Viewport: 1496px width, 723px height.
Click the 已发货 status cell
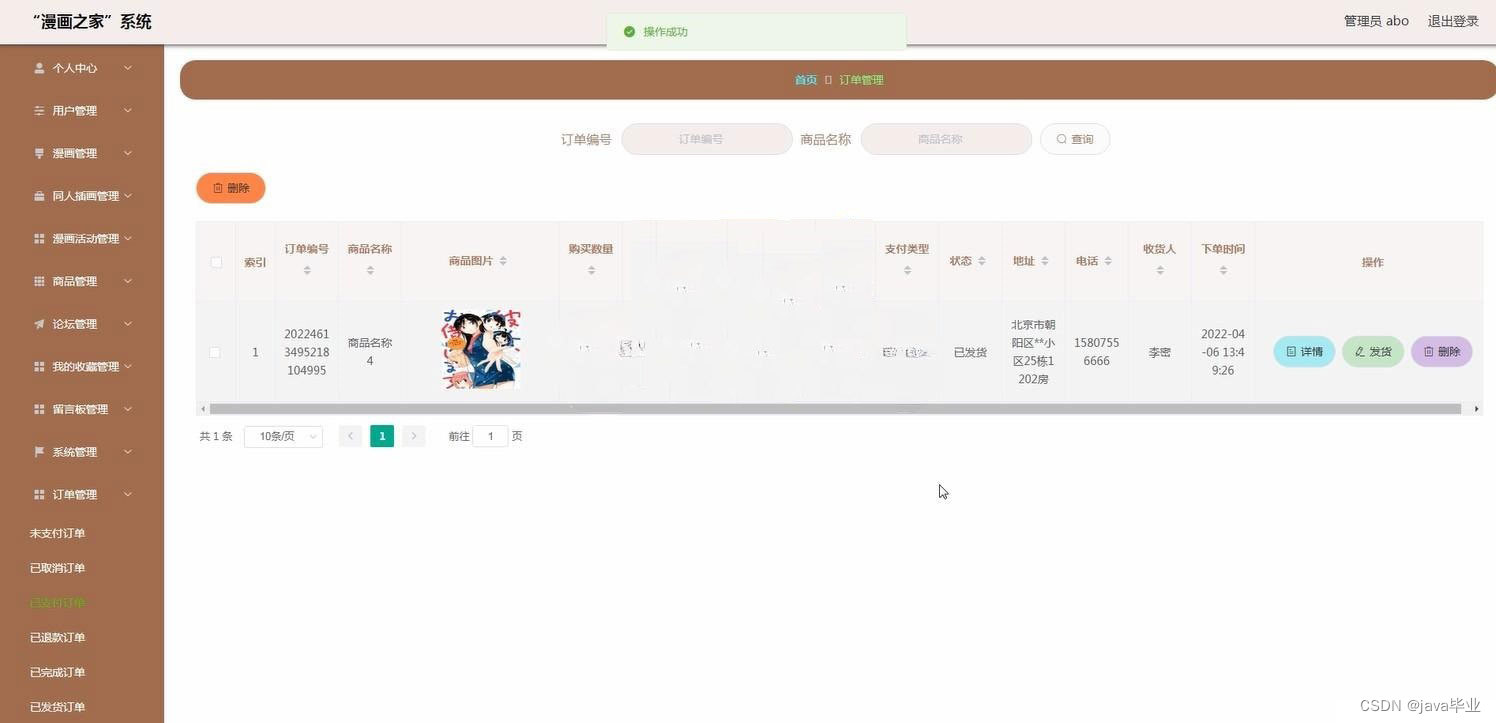tap(970, 352)
